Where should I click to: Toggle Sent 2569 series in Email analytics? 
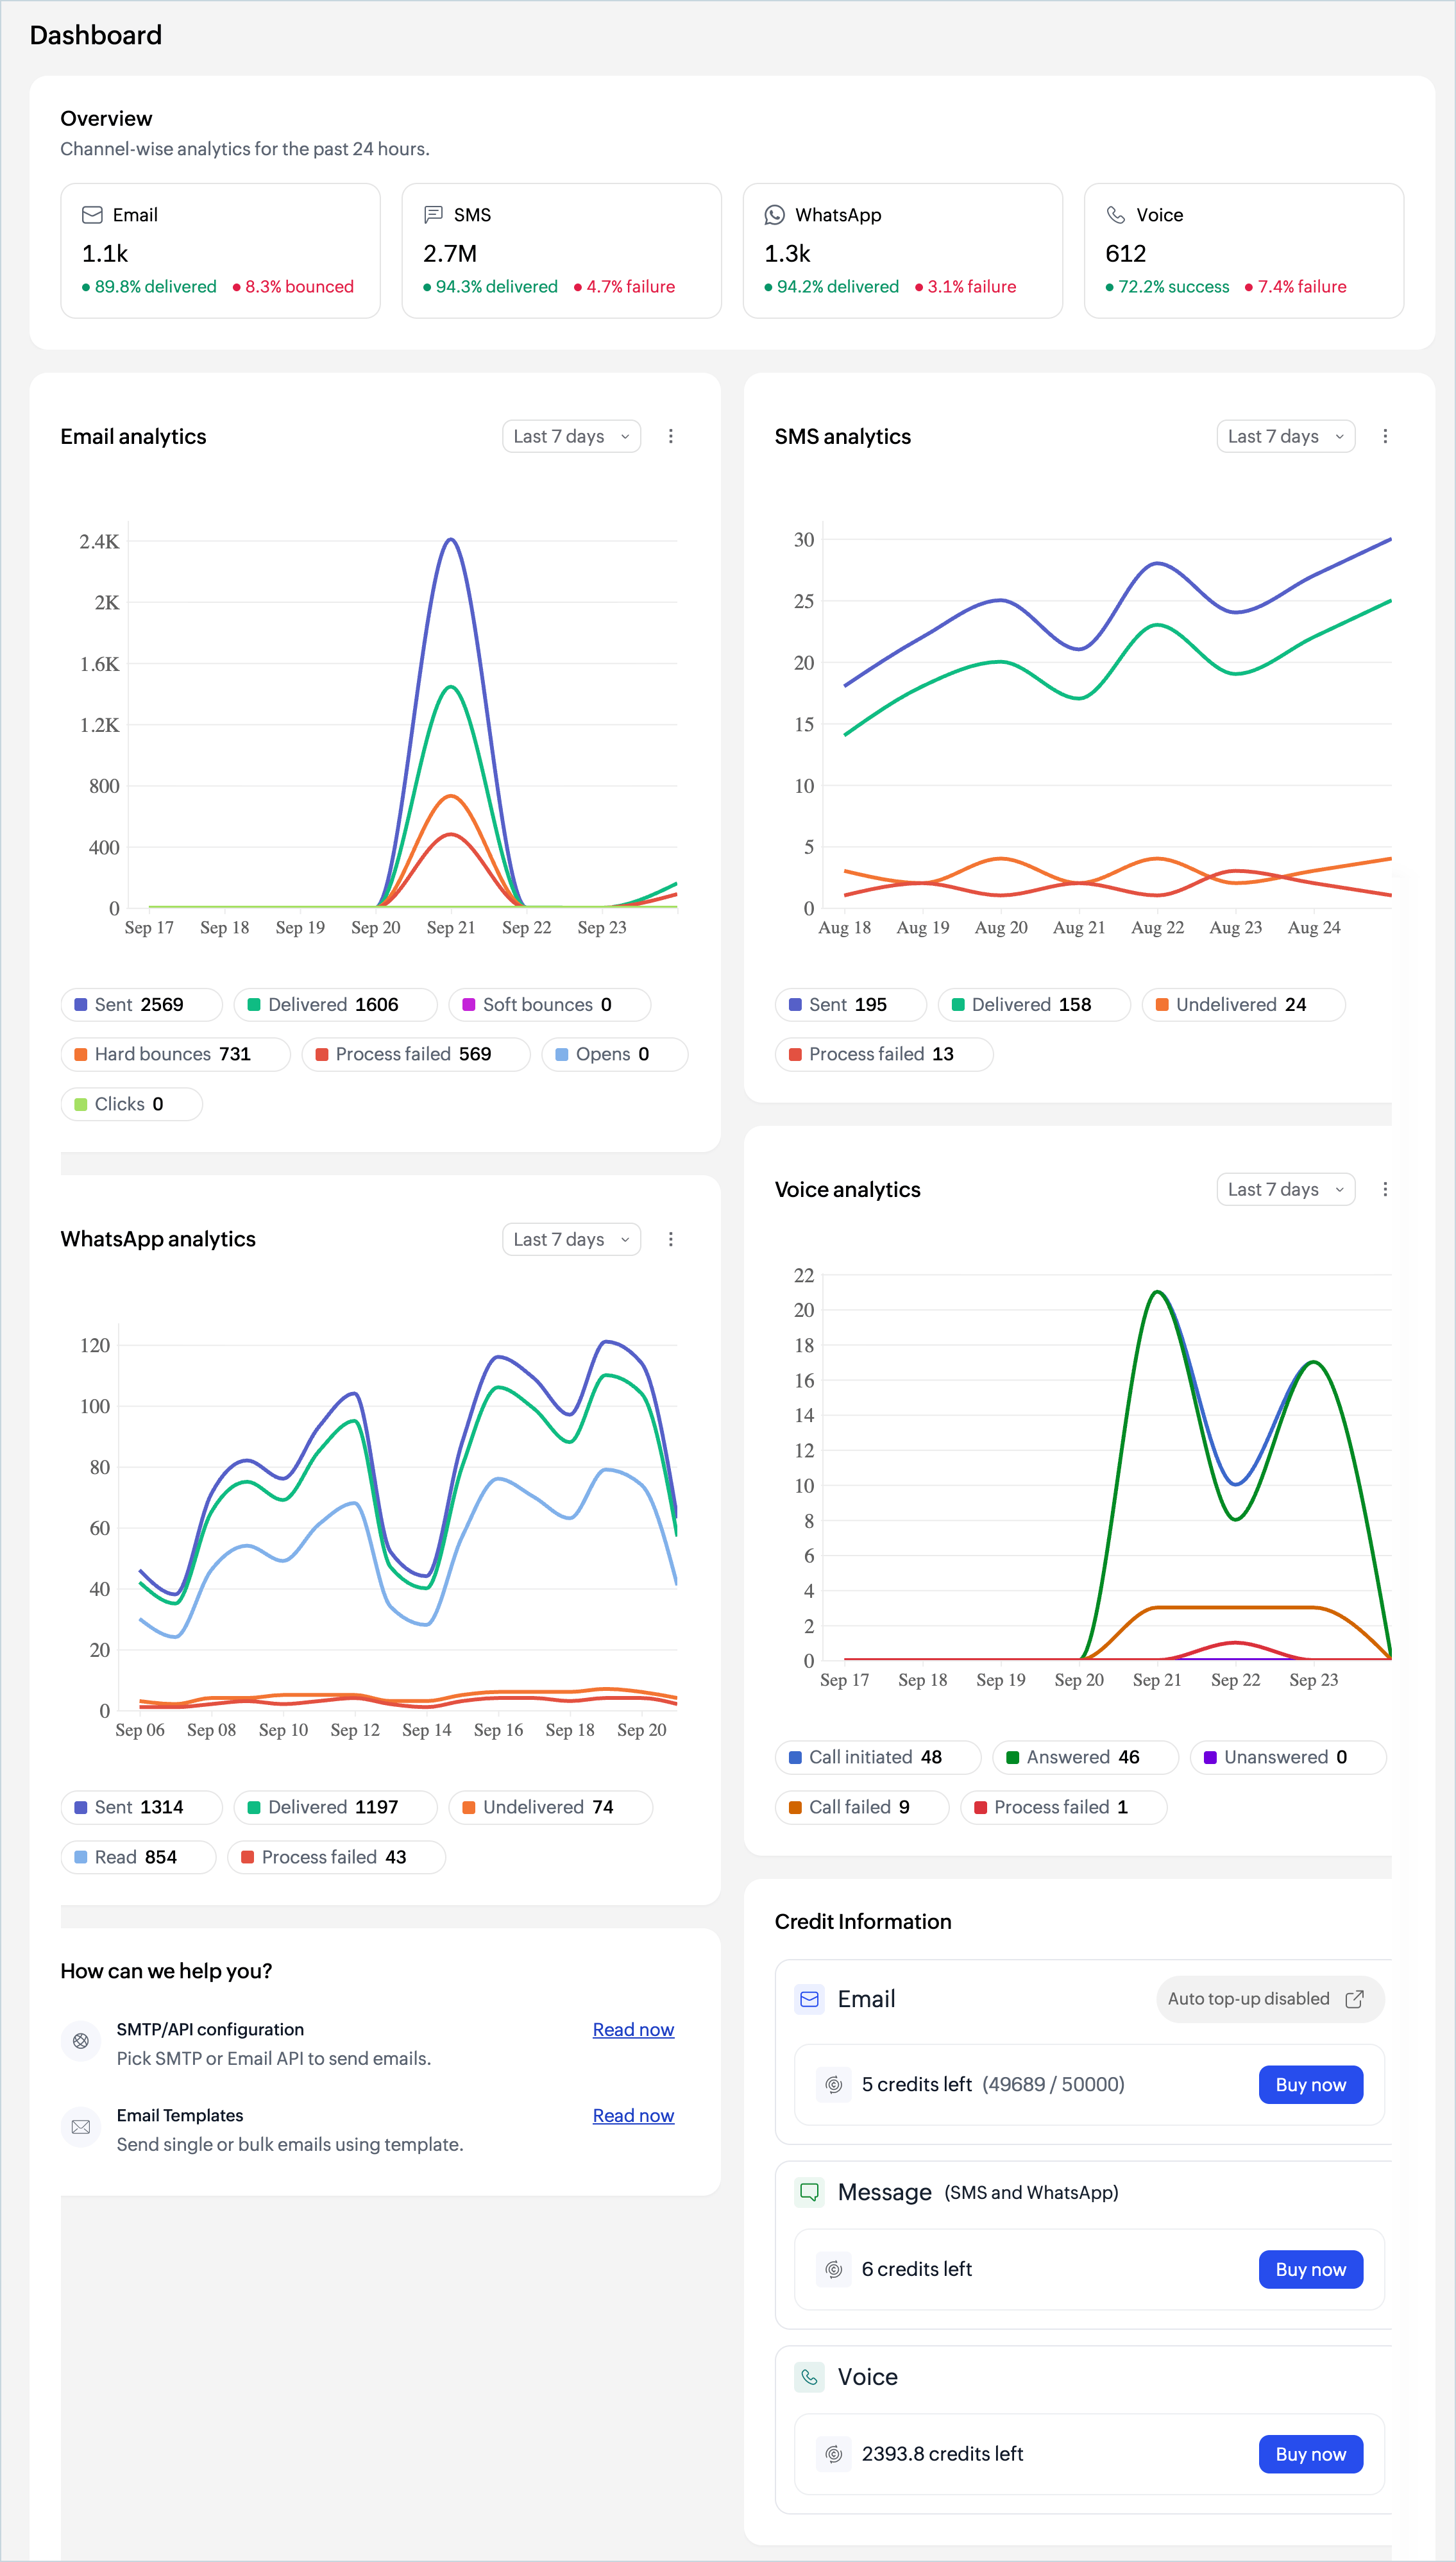click(x=142, y=1004)
